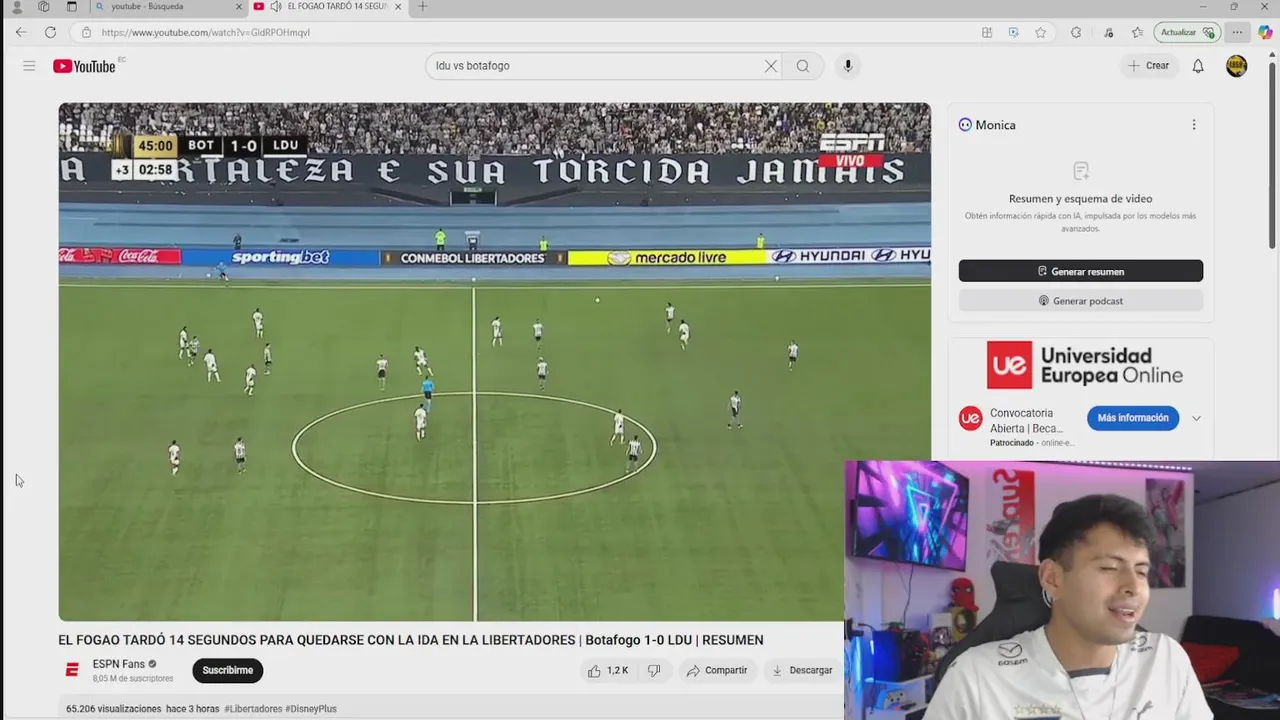This screenshot has width=1280, height=720.
Task: Open browser settings three-dot menu
Action: [1237, 32]
